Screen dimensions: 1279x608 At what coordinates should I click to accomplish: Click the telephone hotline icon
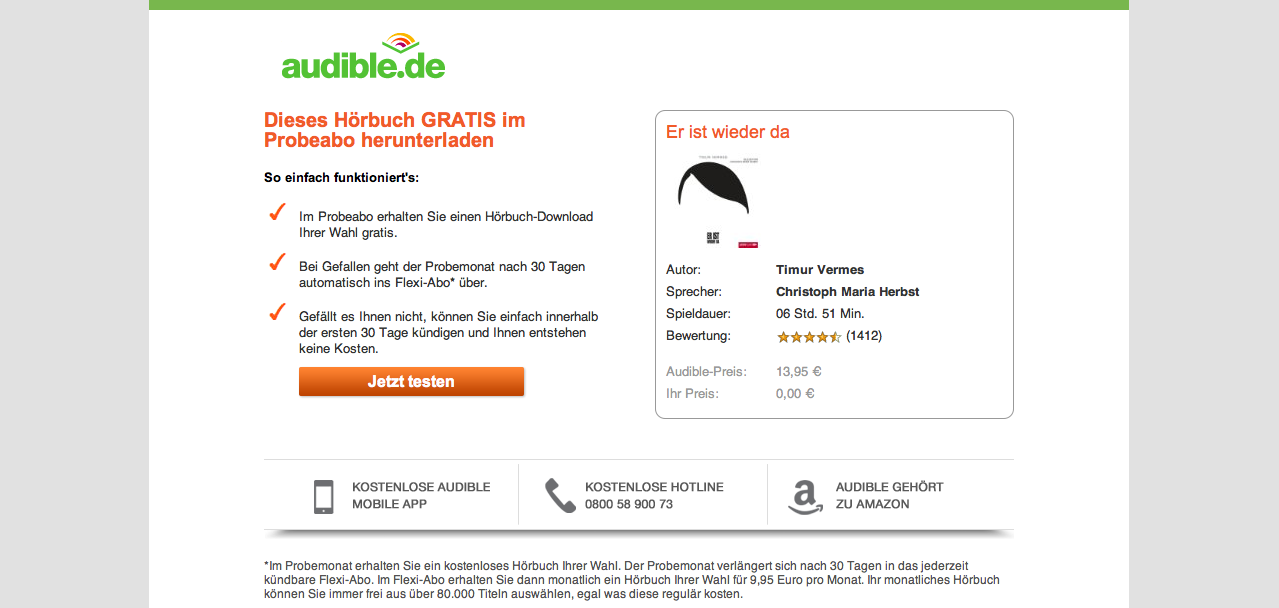pos(559,495)
